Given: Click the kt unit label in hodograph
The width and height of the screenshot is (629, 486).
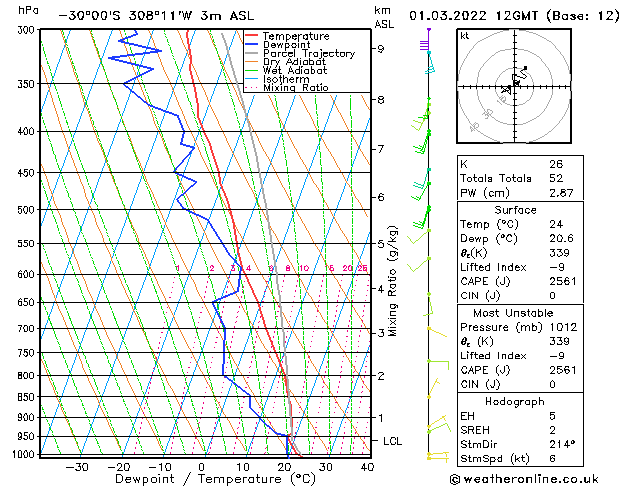Looking at the screenshot, I should point(465,36).
